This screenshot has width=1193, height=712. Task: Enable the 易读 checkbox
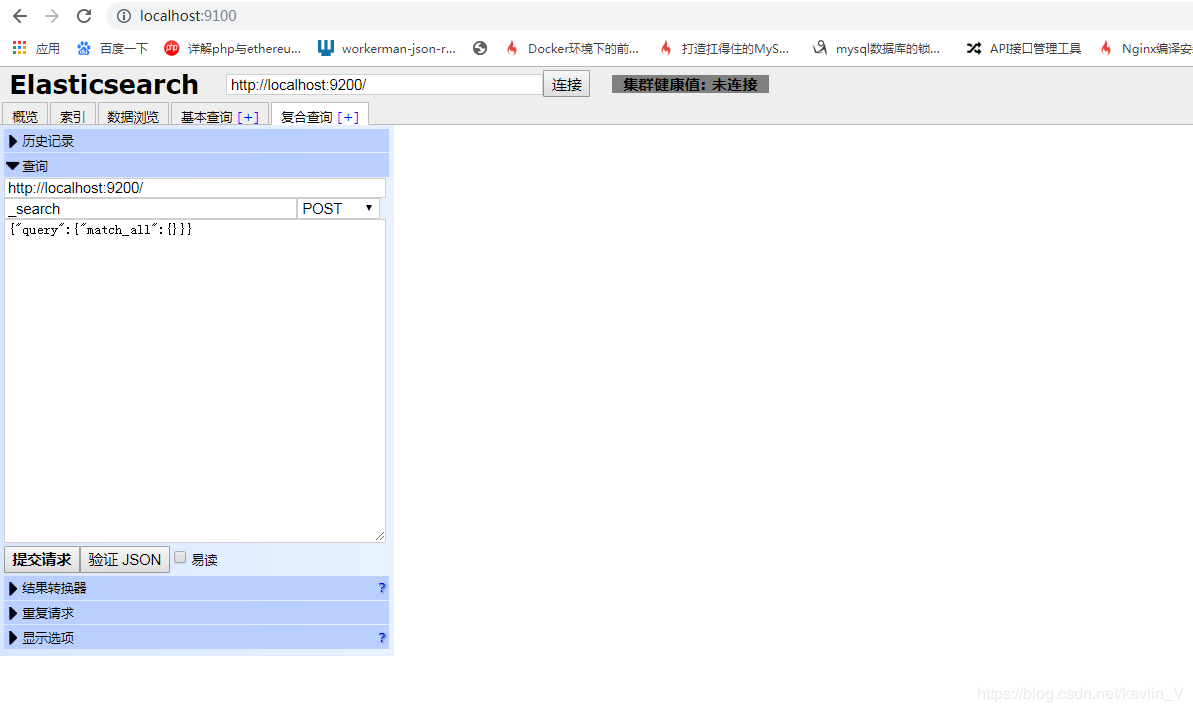click(180, 558)
